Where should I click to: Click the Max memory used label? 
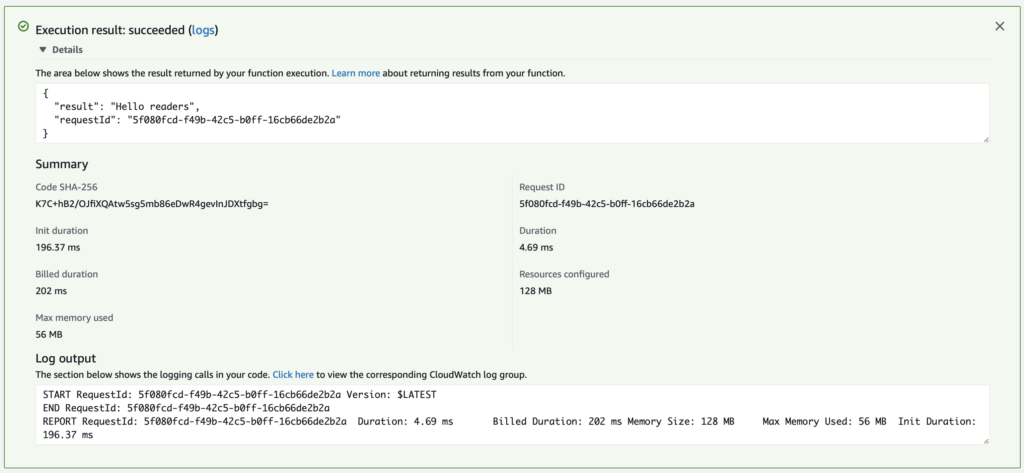74,318
